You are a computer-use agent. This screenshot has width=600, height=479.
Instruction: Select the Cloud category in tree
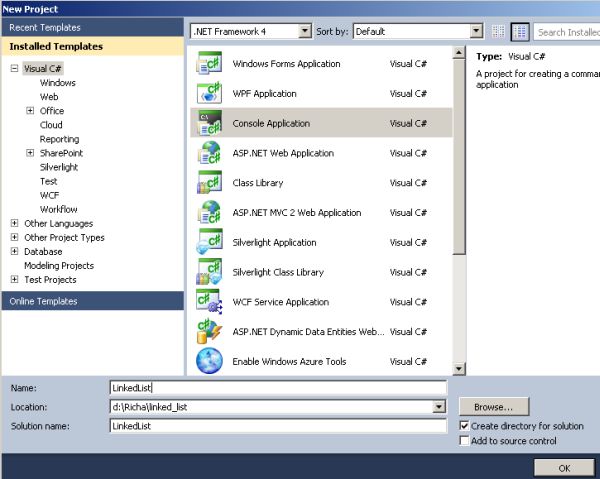(x=51, y=125)
